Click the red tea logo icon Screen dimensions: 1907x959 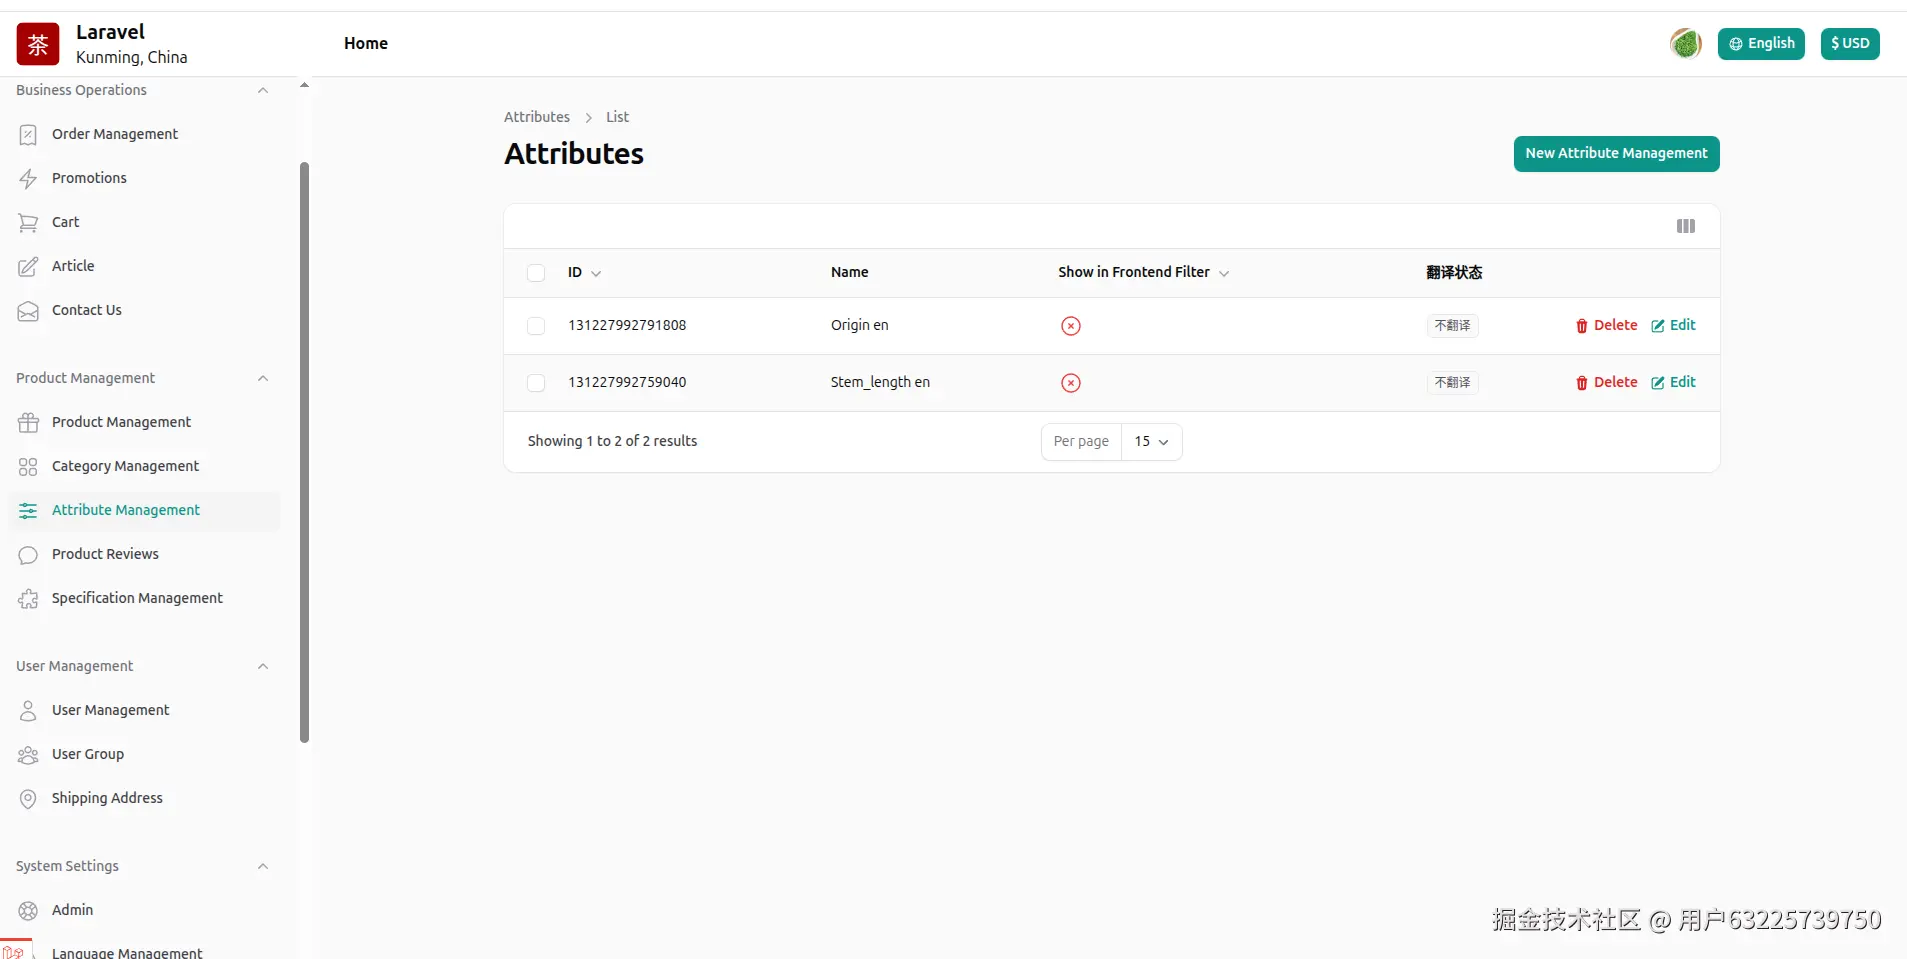click(x=38, y=44)
